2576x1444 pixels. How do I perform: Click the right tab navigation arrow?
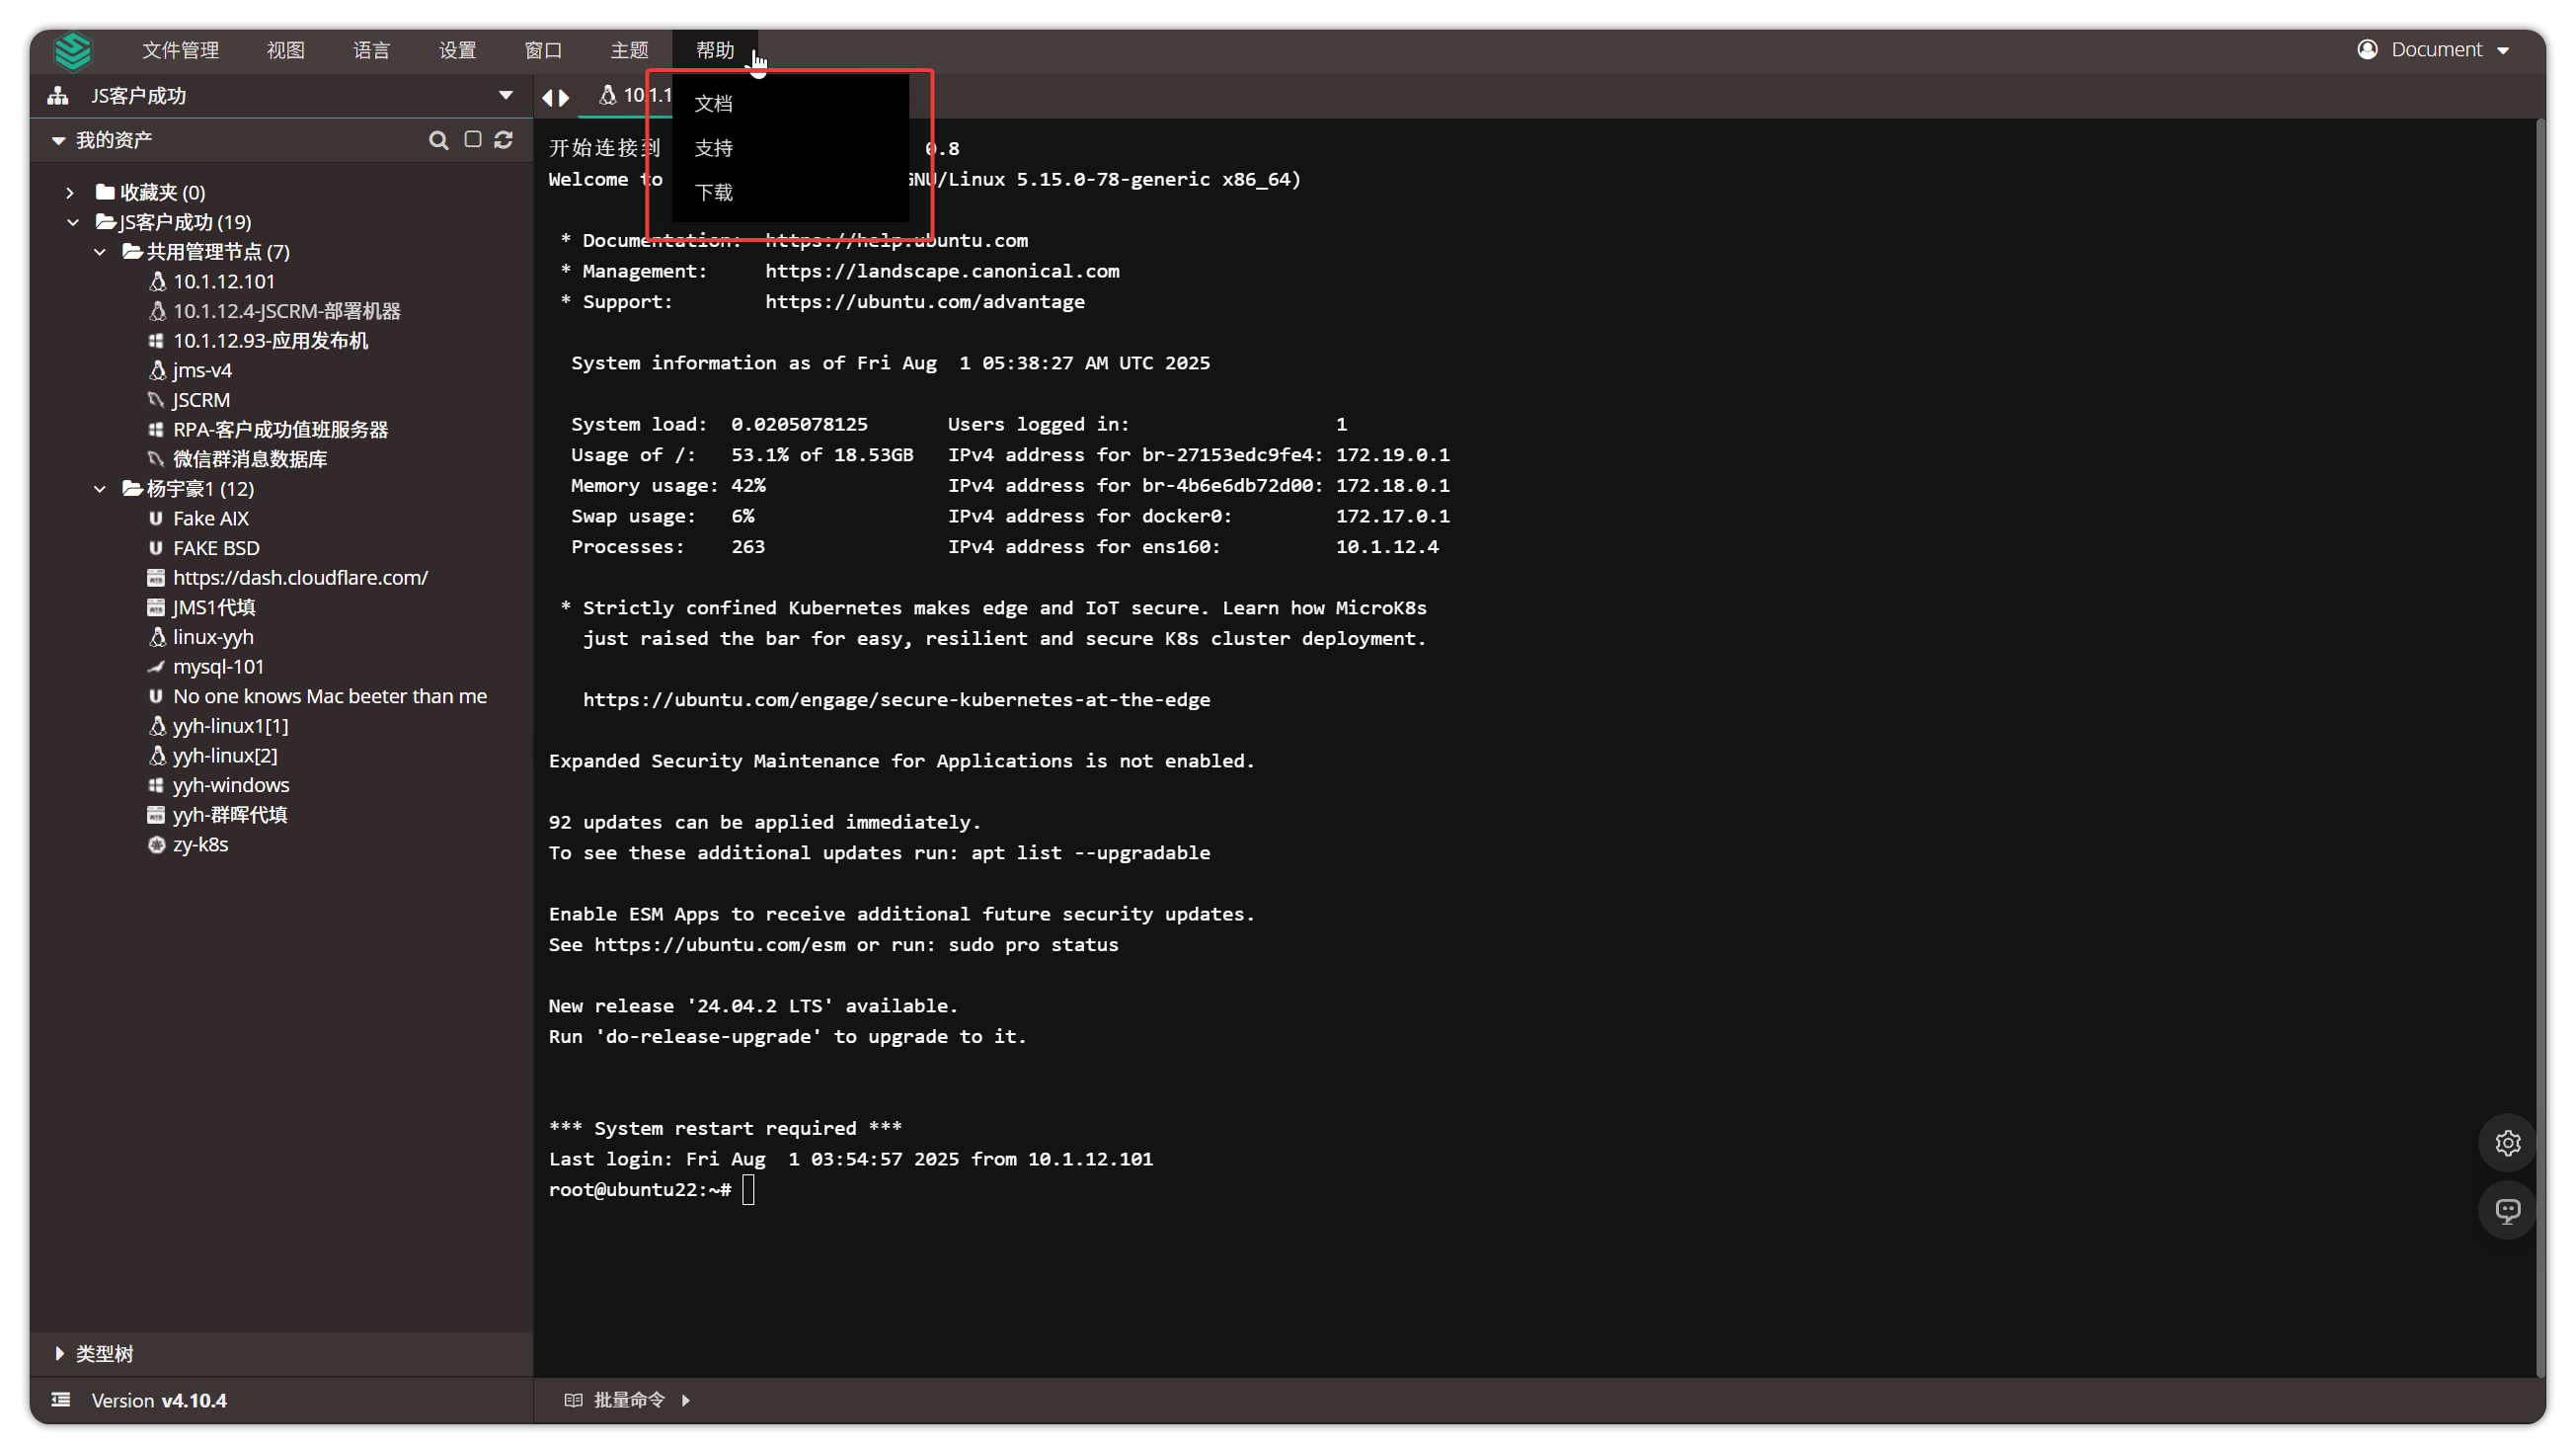[x=564, y=97]
